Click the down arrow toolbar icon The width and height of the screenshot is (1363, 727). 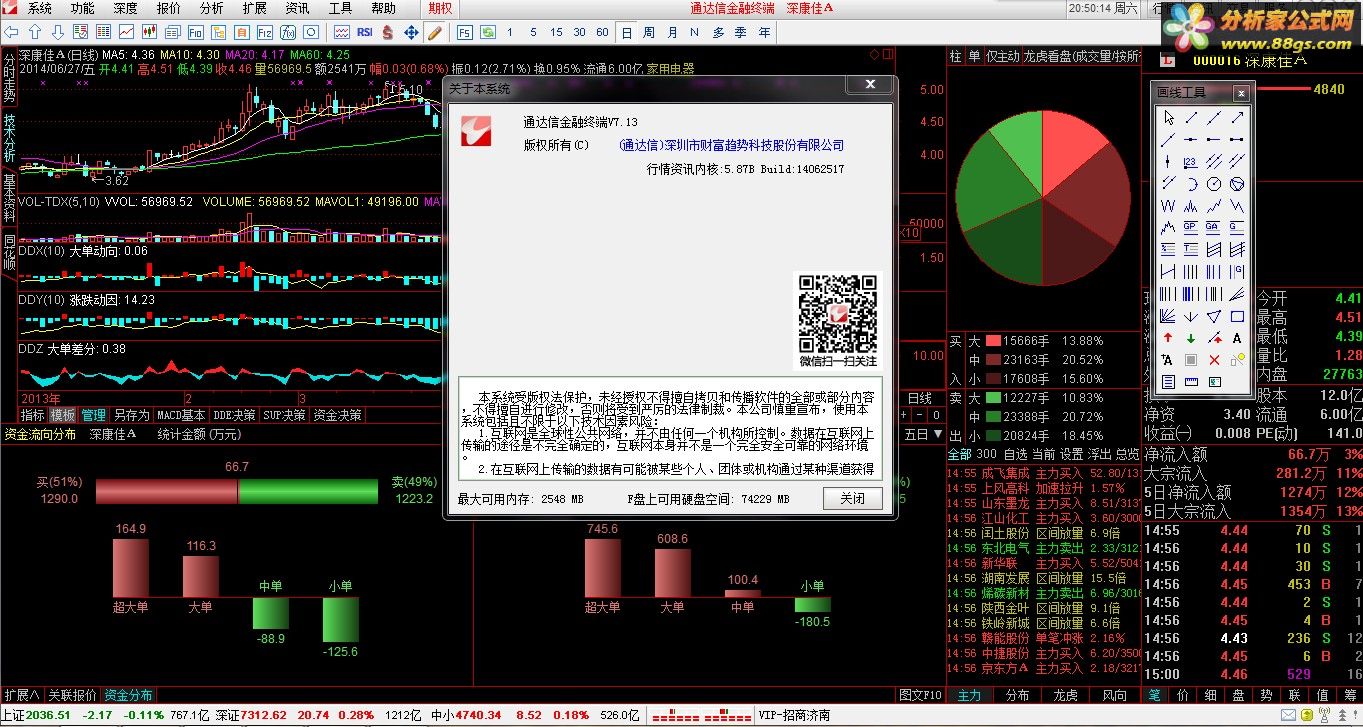point(57,32)
